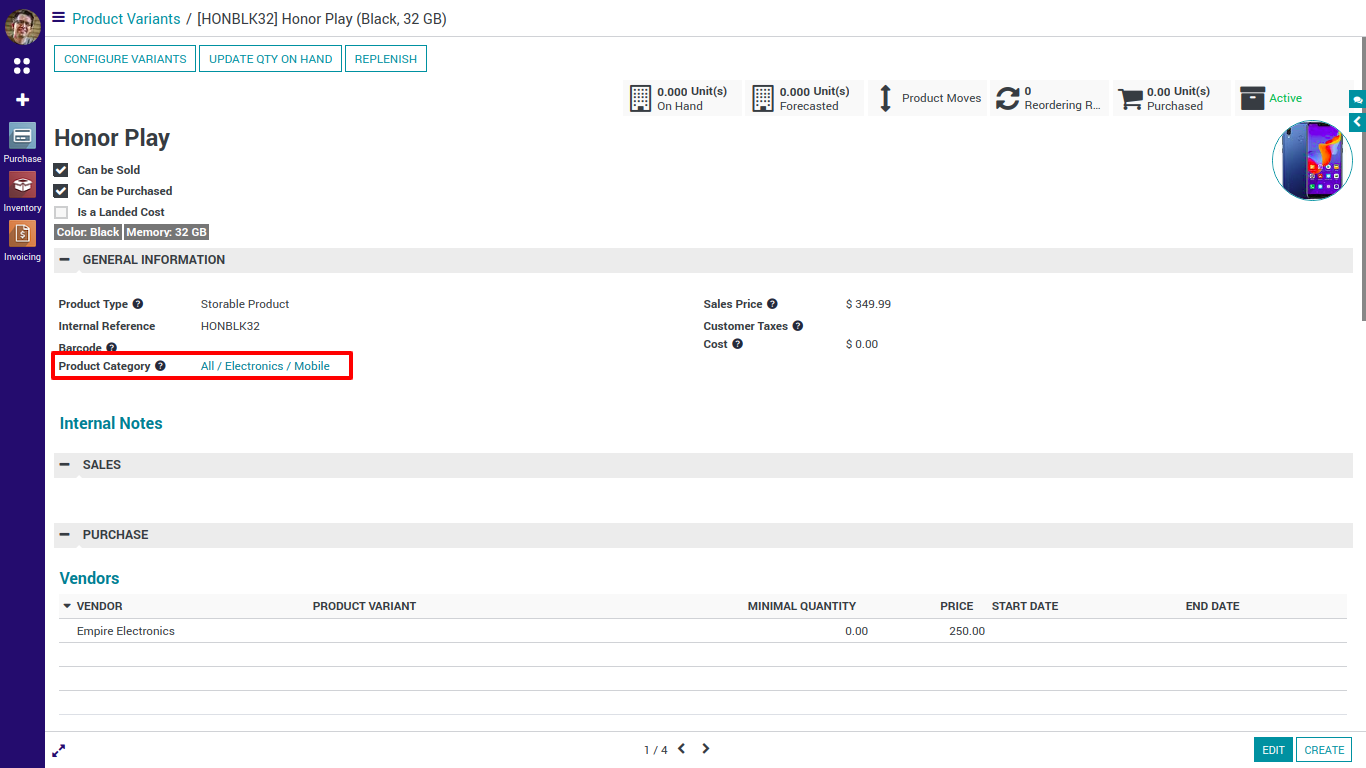Toggle the Can be Purchased checkbox
The height and width of the screenshot is (768, 1366).
(x=61, y=191)
